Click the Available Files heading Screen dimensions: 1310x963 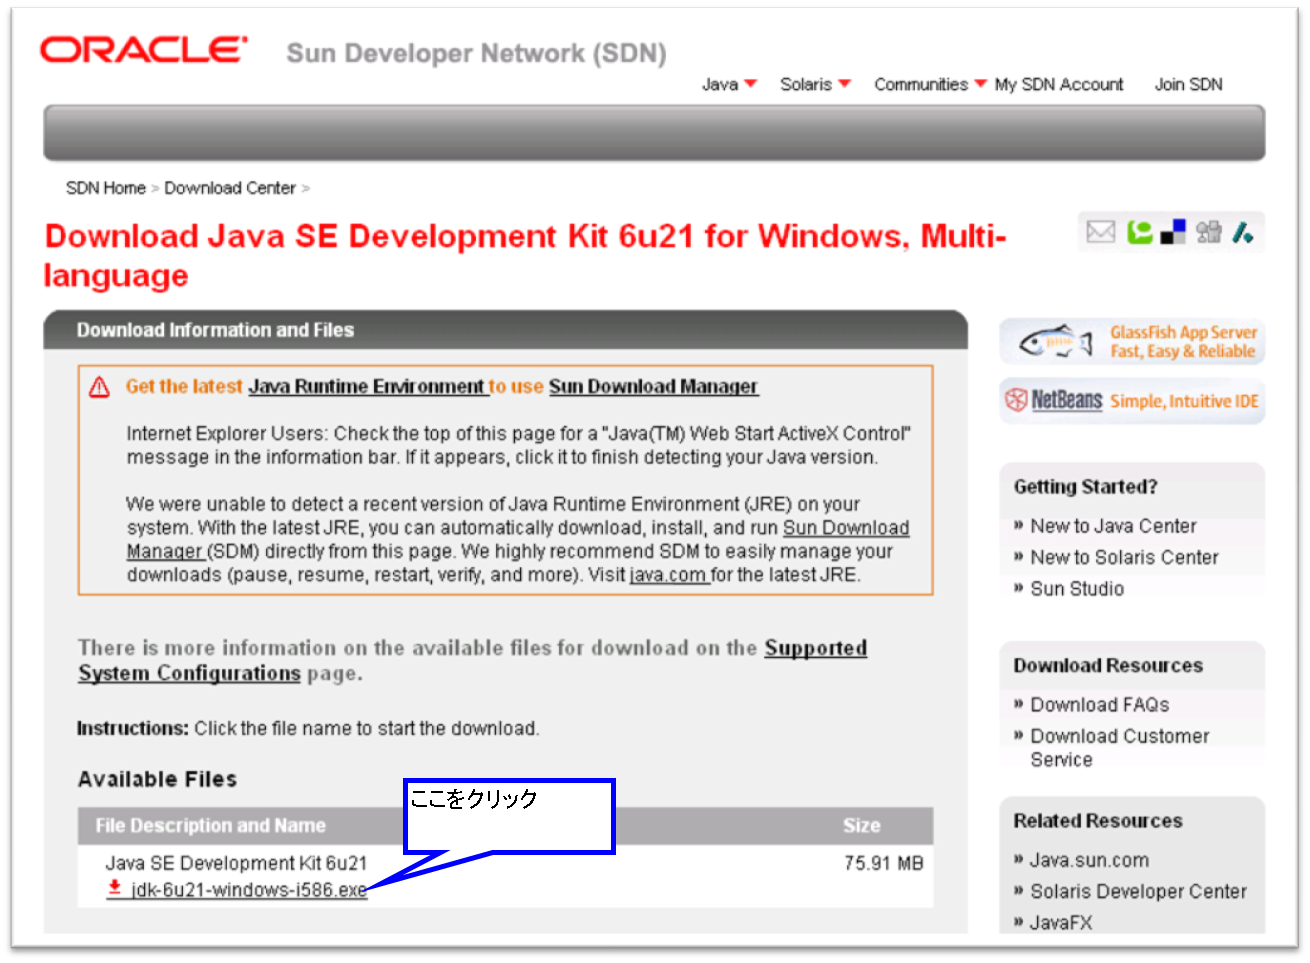pos(157,779)
